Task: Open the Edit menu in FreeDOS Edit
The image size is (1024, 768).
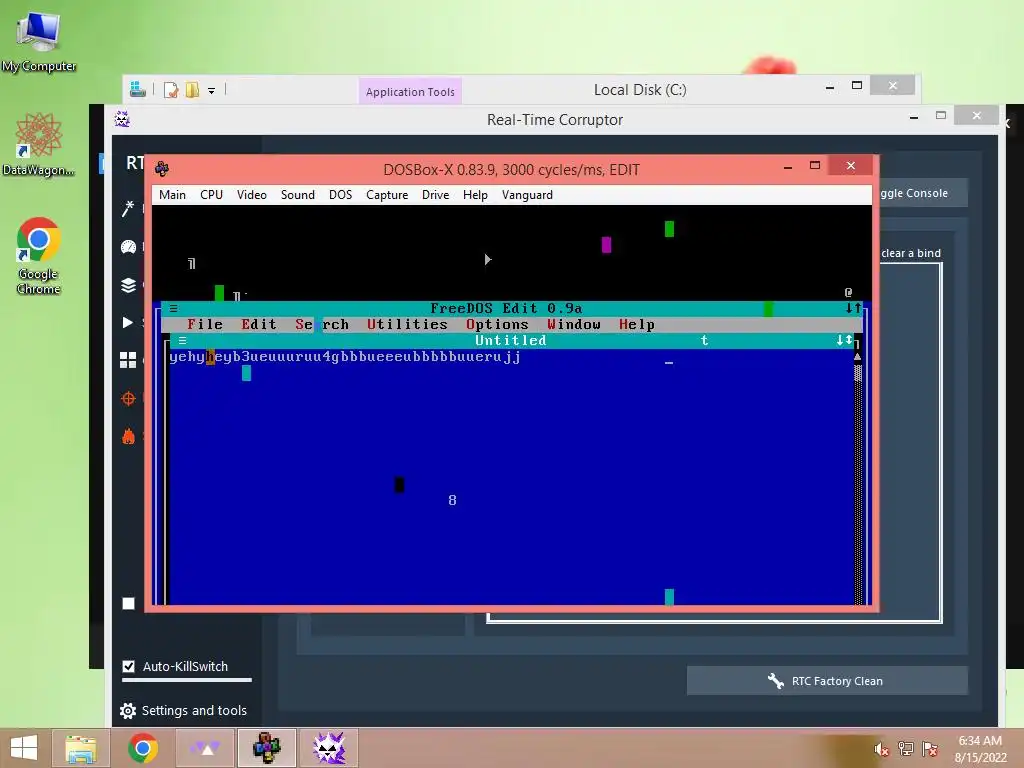Action: pos(259,325)
